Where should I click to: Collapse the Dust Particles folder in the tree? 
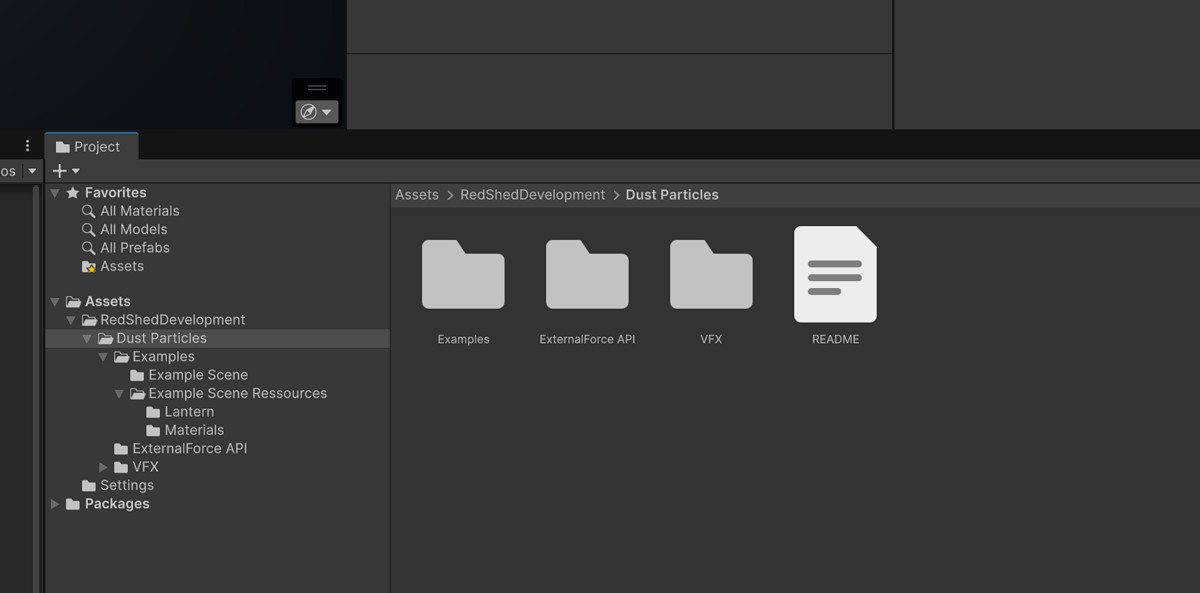86,338
